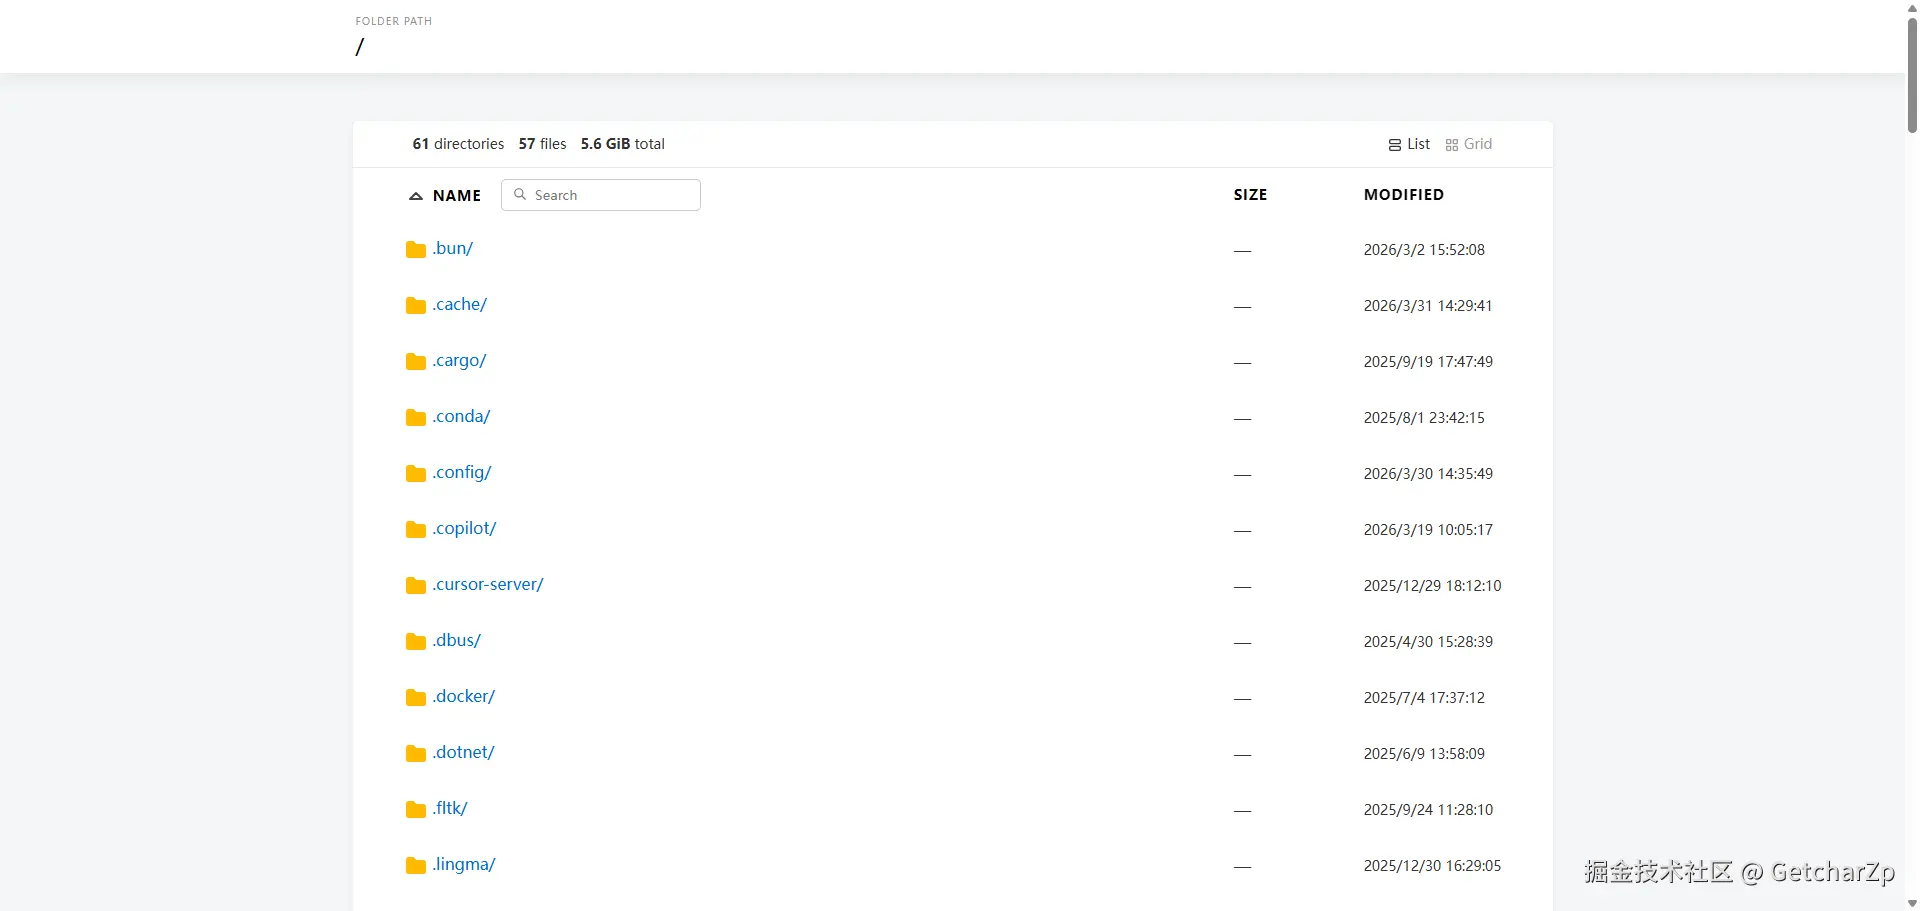Click the page's vertical scrollbar thumb

pyautogui.click(x=1912, y=74)
